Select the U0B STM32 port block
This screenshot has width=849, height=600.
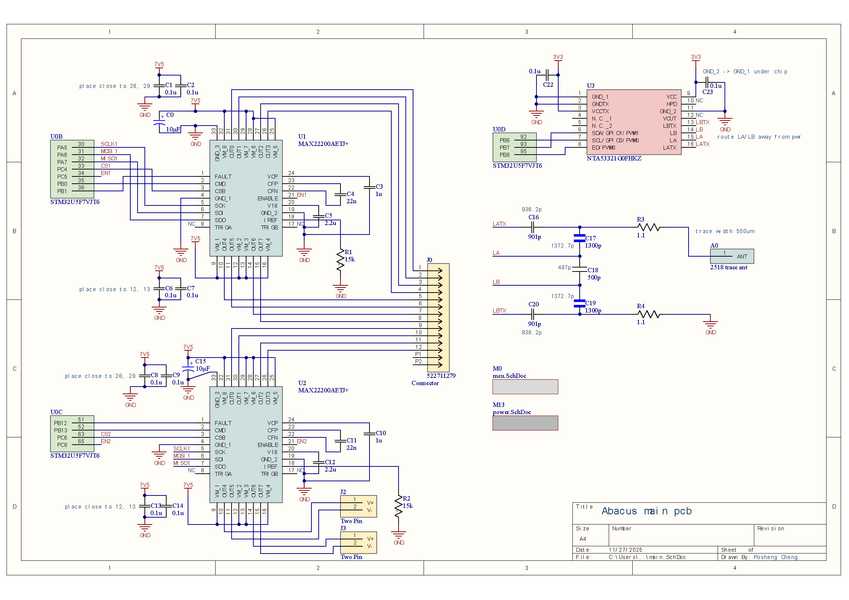tap(74, 168)
